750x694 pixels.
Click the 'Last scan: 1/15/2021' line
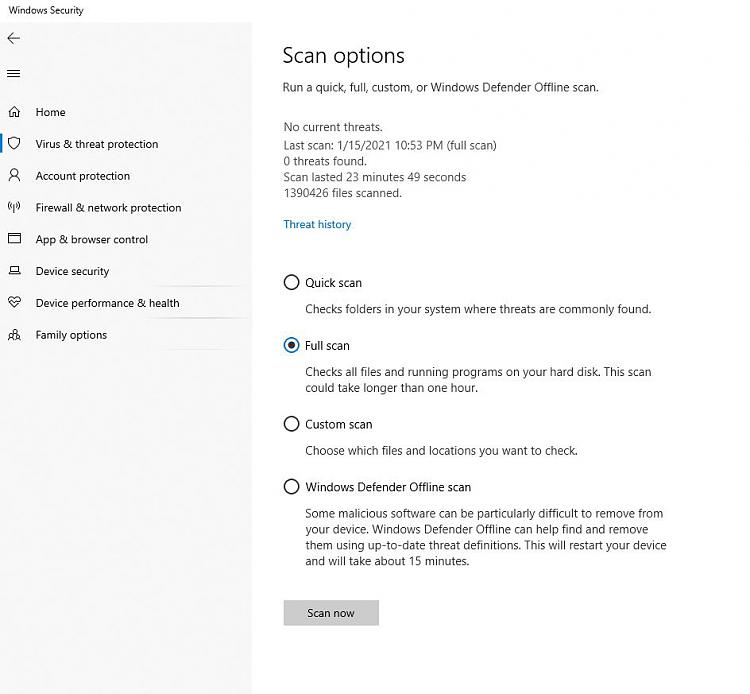pyautogui.click(x=390, y=145)
